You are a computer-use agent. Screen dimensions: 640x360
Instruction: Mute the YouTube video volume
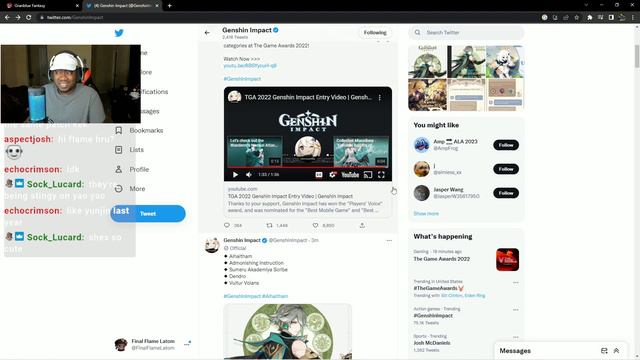[249, 175]
